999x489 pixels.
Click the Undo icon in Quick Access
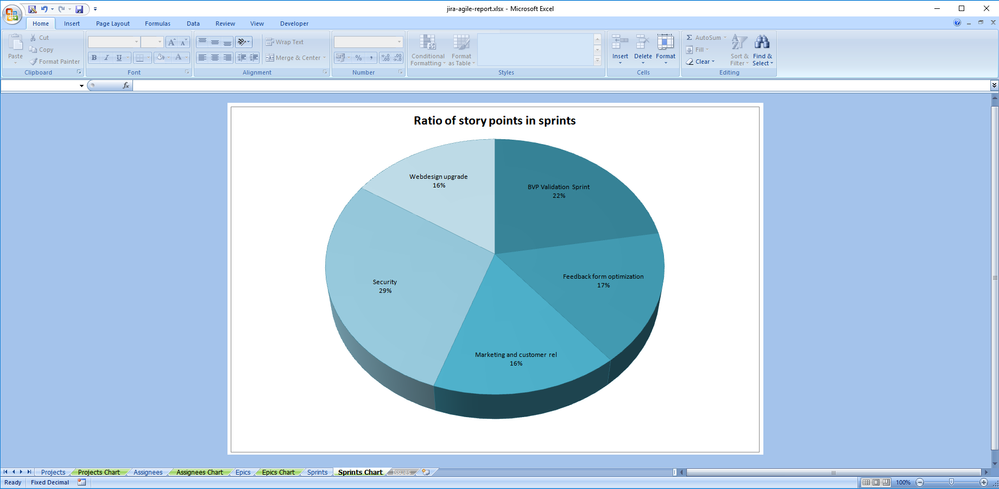coord(44,9)
